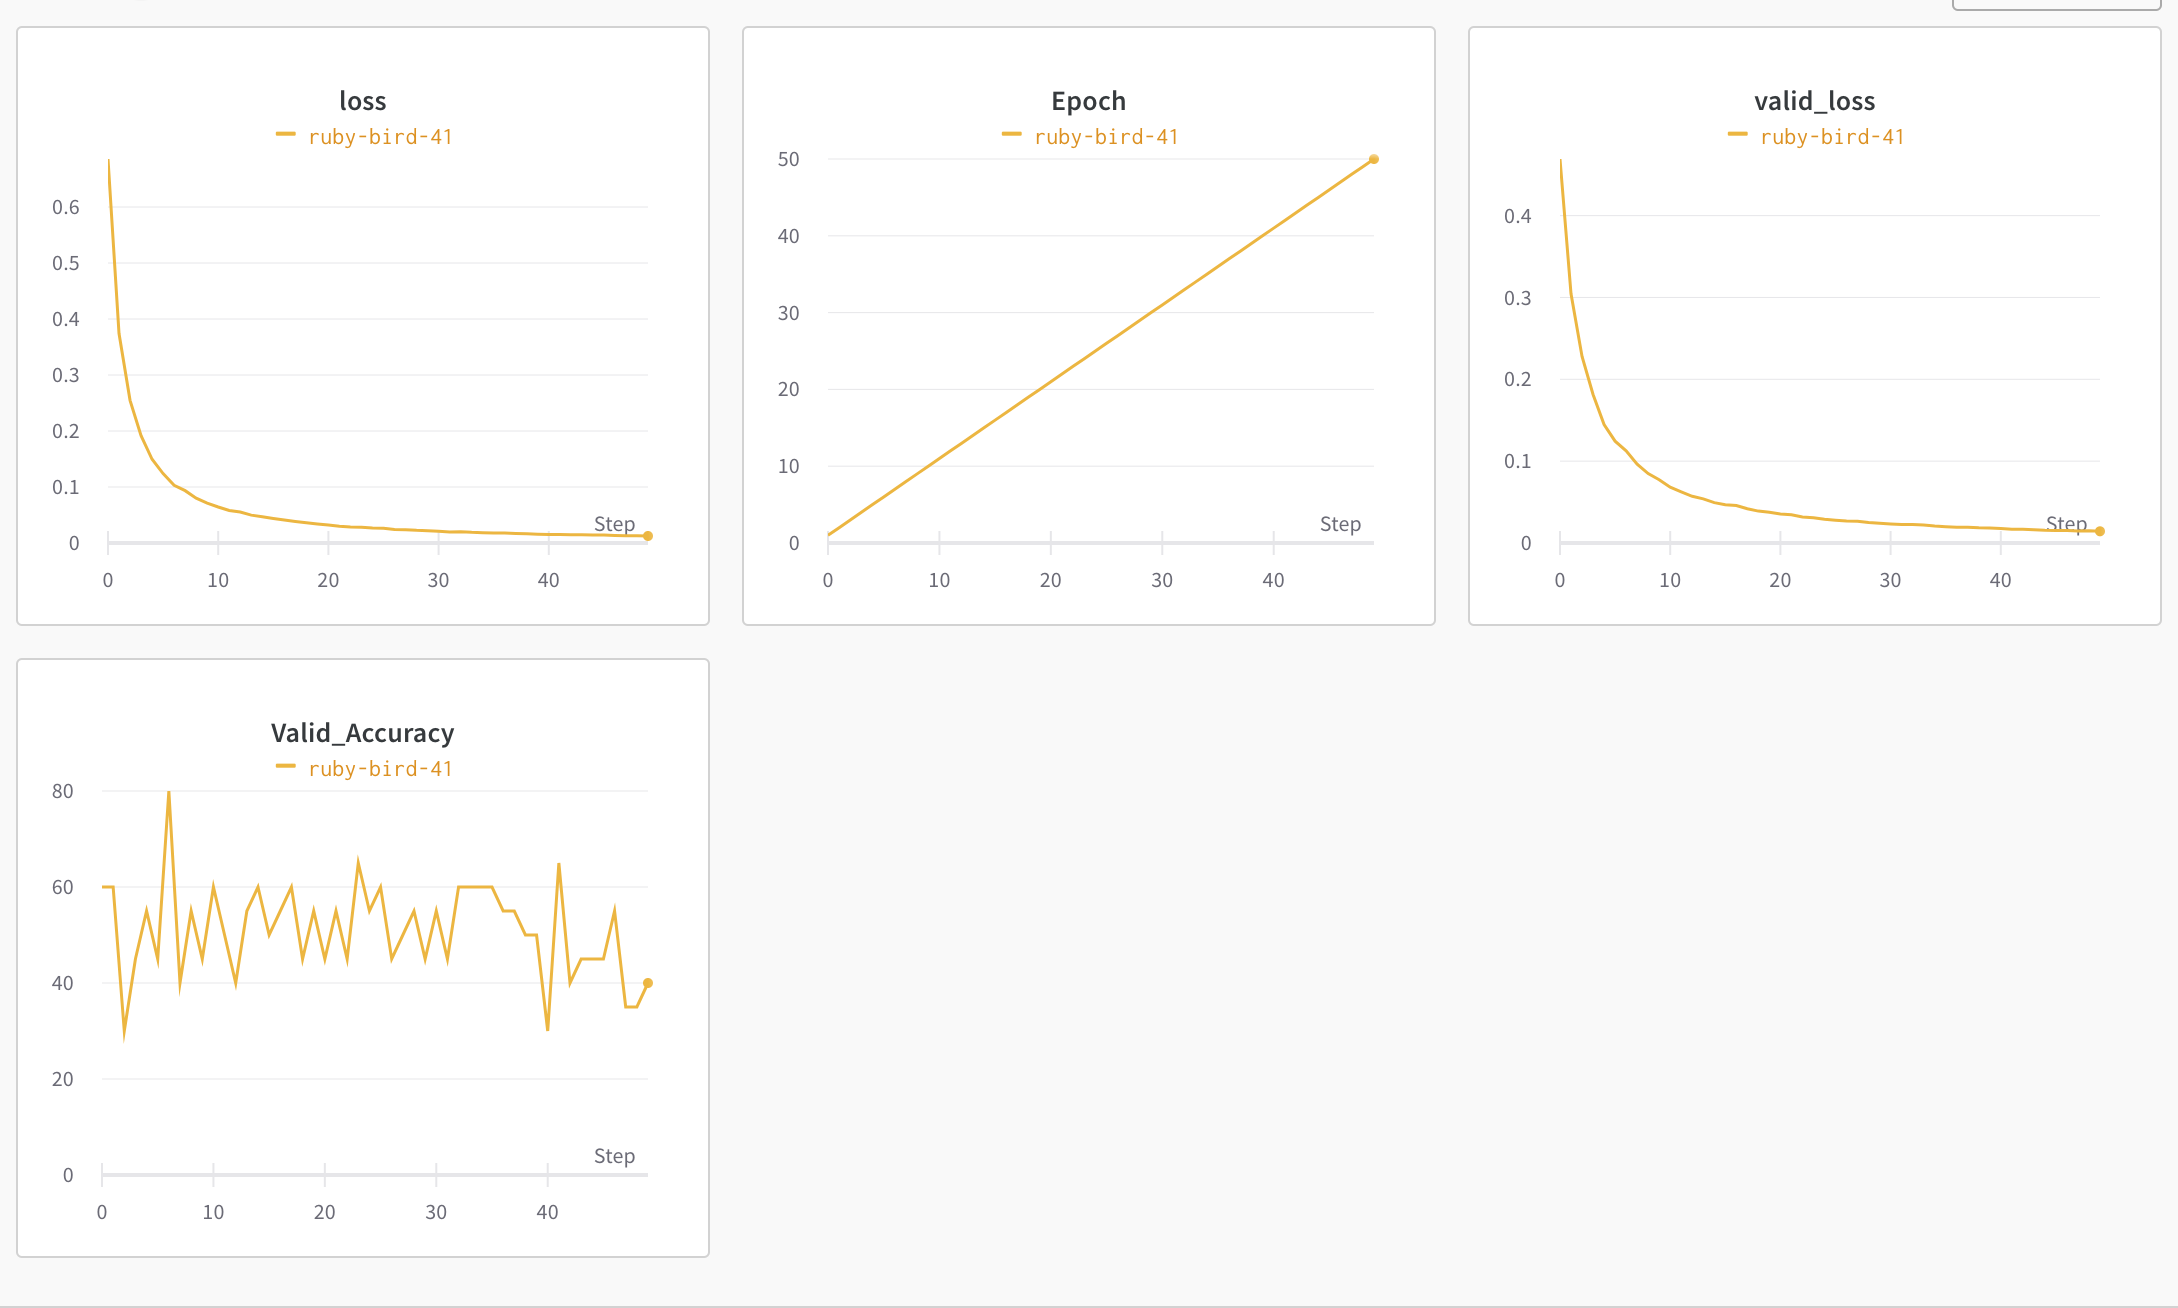Viewport: 2178px width, 1308px height.
Task: Click the Step axis label in Valid_Accuracy chart
Action: click(614, 1156)
